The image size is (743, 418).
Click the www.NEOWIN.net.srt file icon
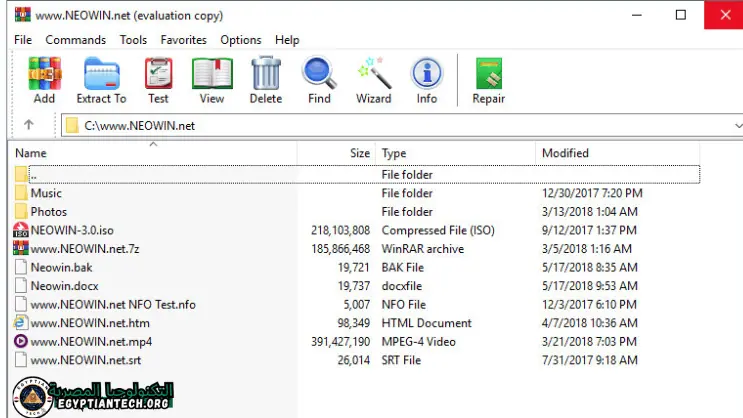(x=21, y=360)
